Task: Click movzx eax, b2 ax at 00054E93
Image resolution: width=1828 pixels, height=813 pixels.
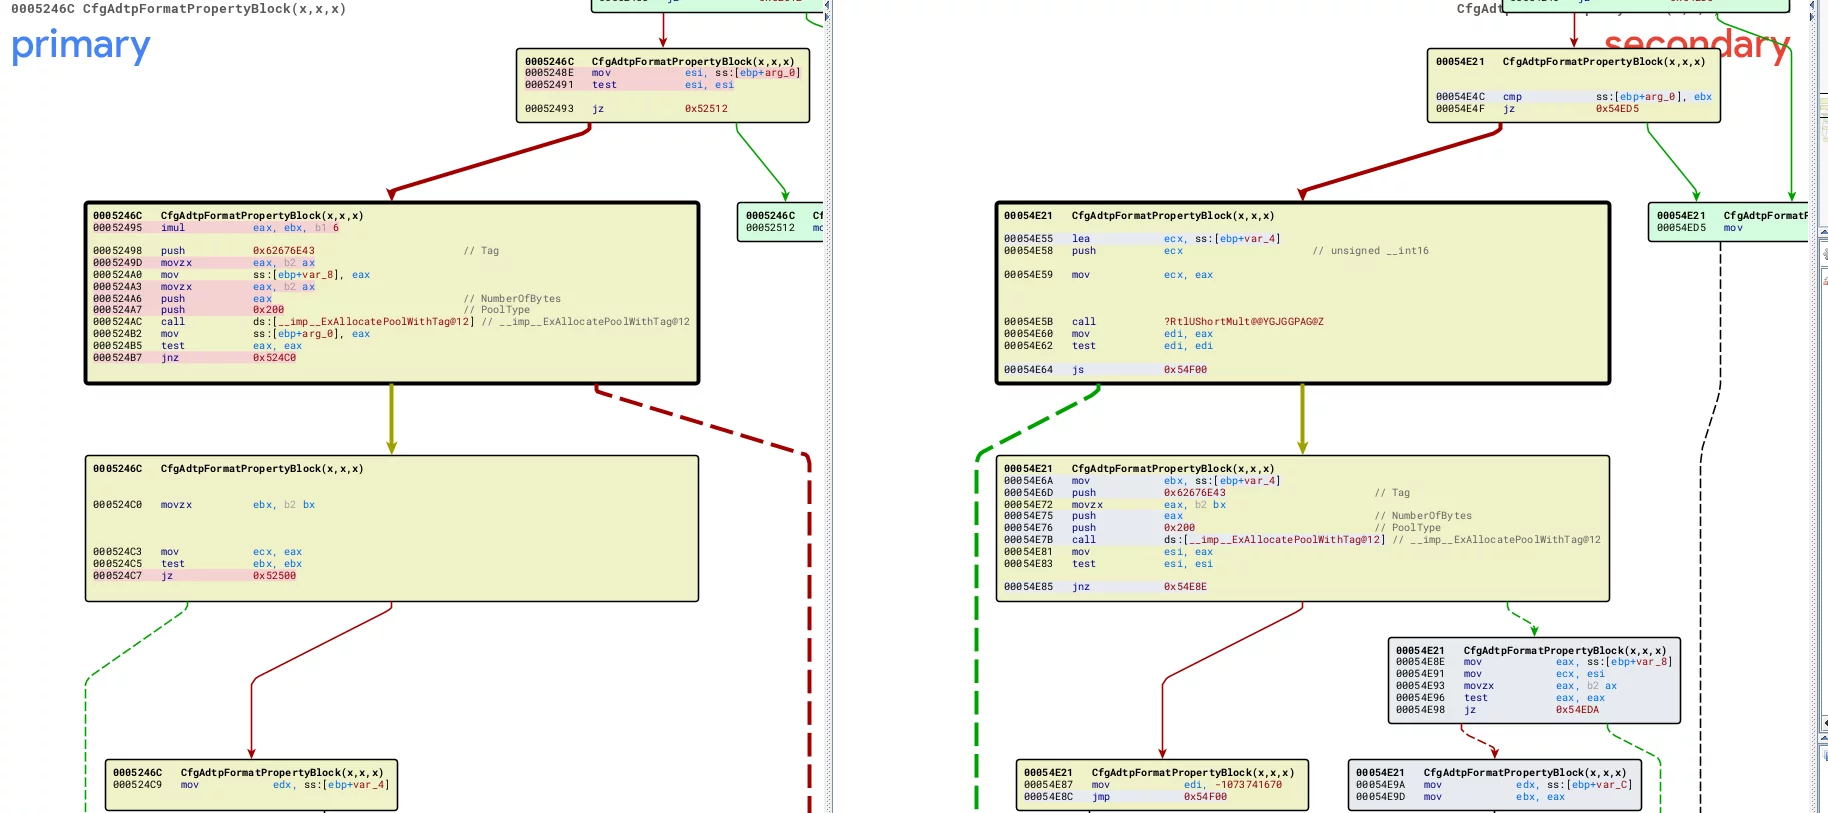Action: pos(1507,686)
